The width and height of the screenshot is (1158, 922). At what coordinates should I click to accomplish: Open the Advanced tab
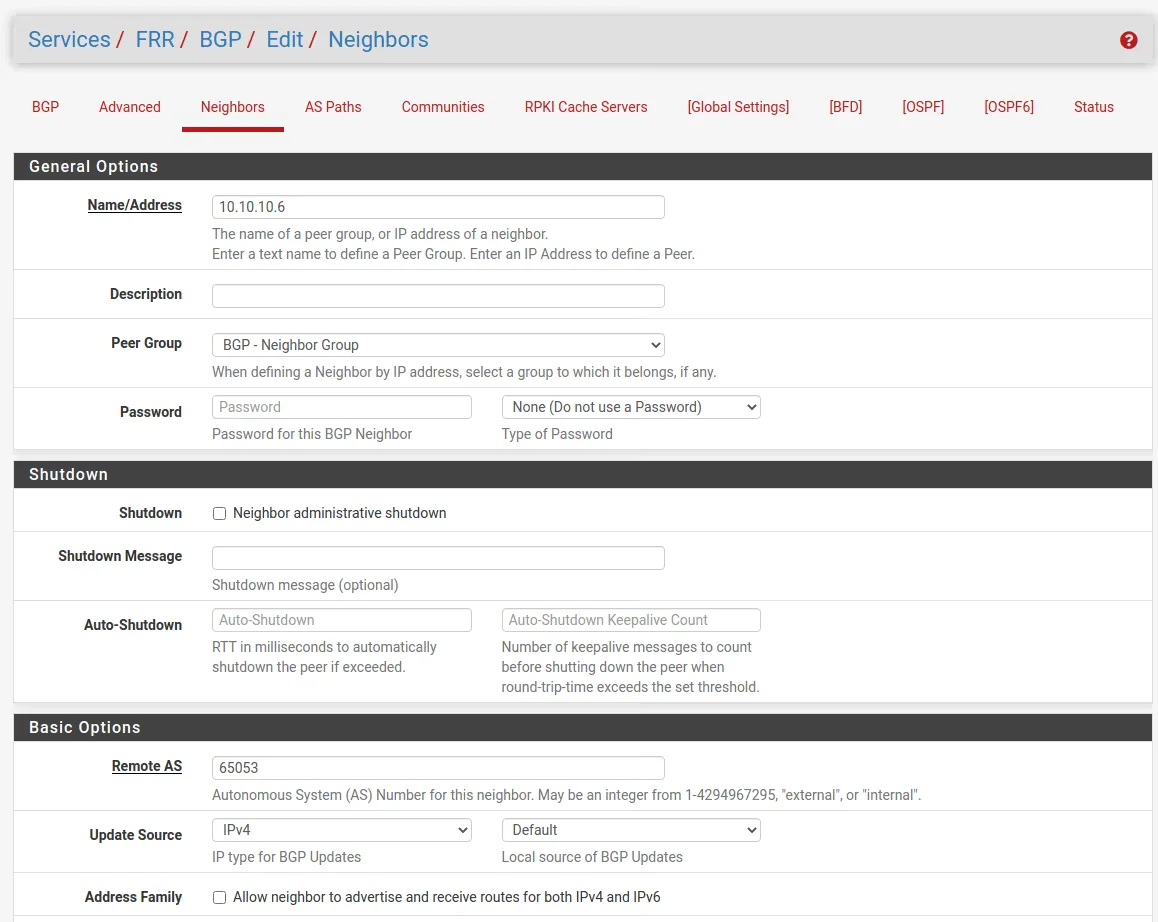point(130,107)
